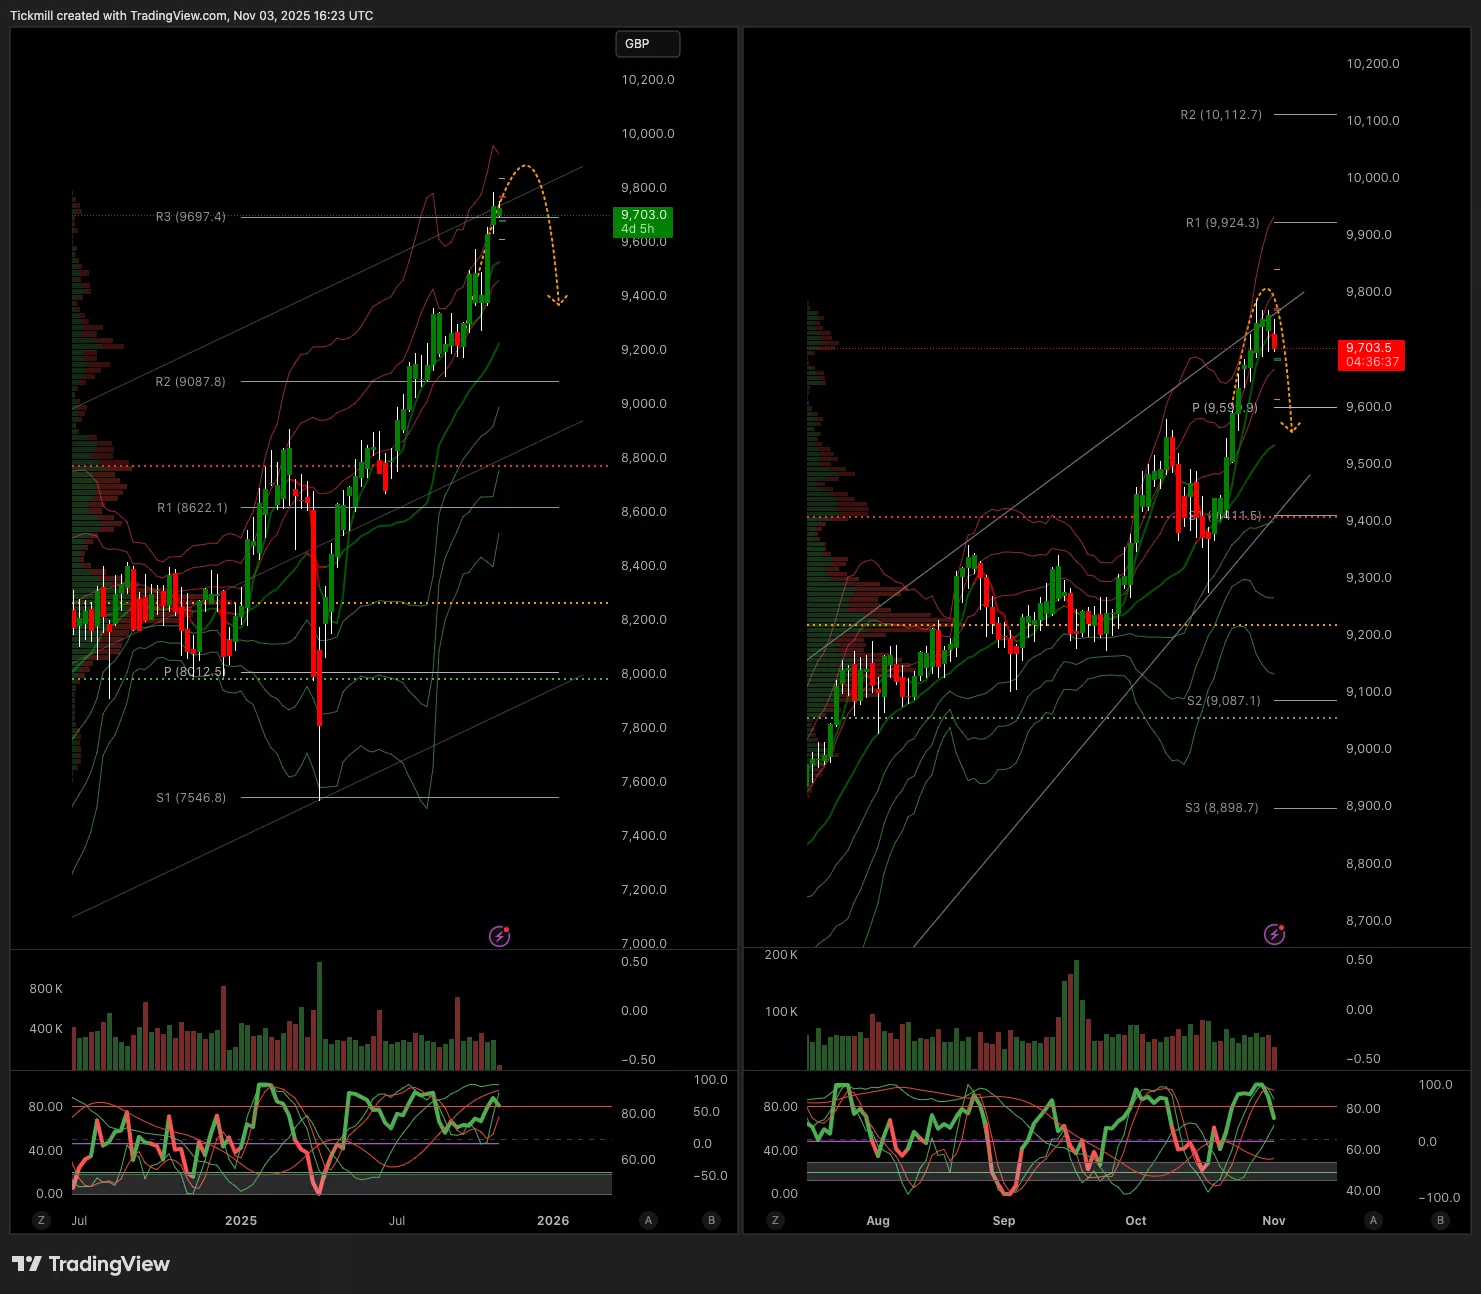This screenshot has height=1294, width=1481.
Task: Click the orange dotted arrowhead on left chart
Action: coord(558,298)
